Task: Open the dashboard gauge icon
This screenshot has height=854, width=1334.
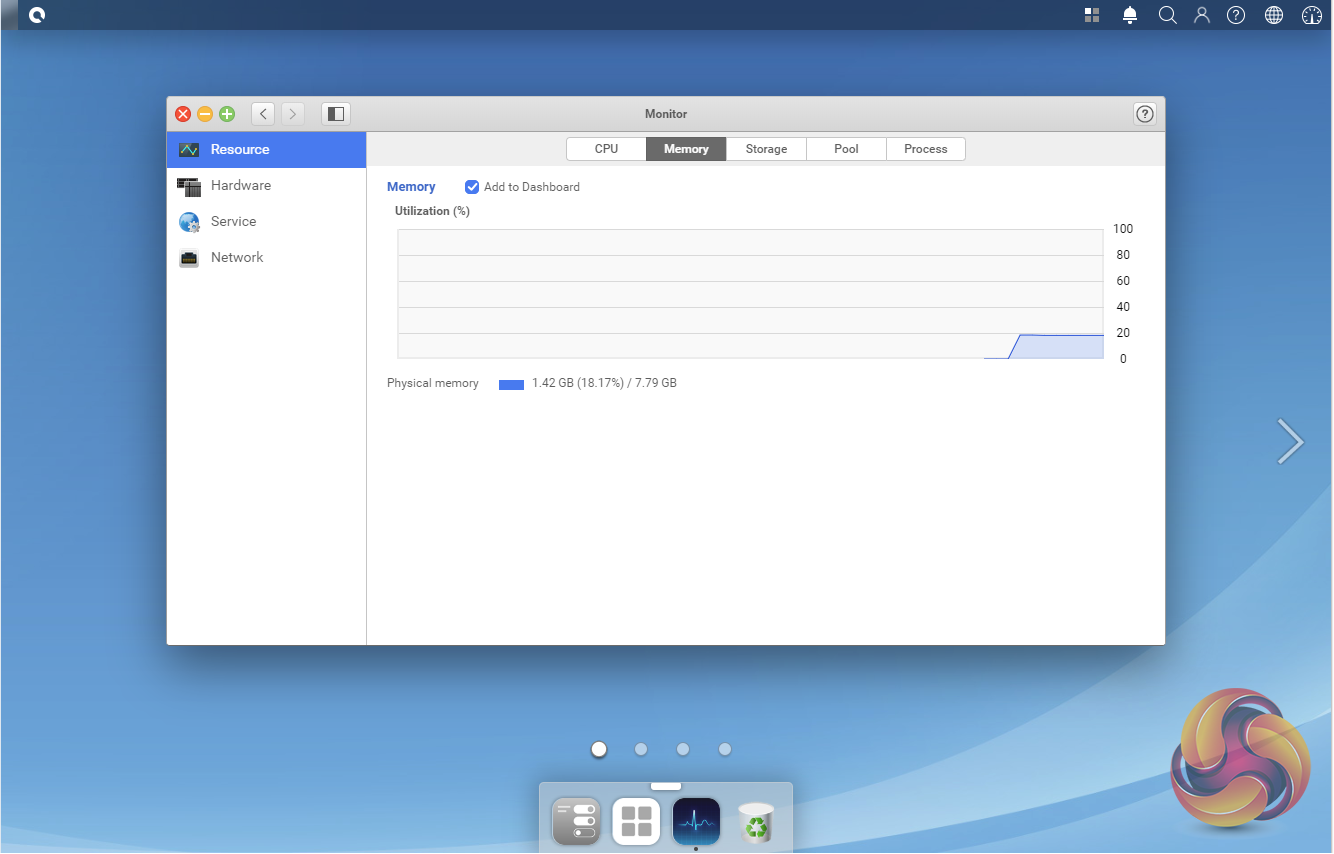Action: pyautogui.click(x=1312, y=15)
